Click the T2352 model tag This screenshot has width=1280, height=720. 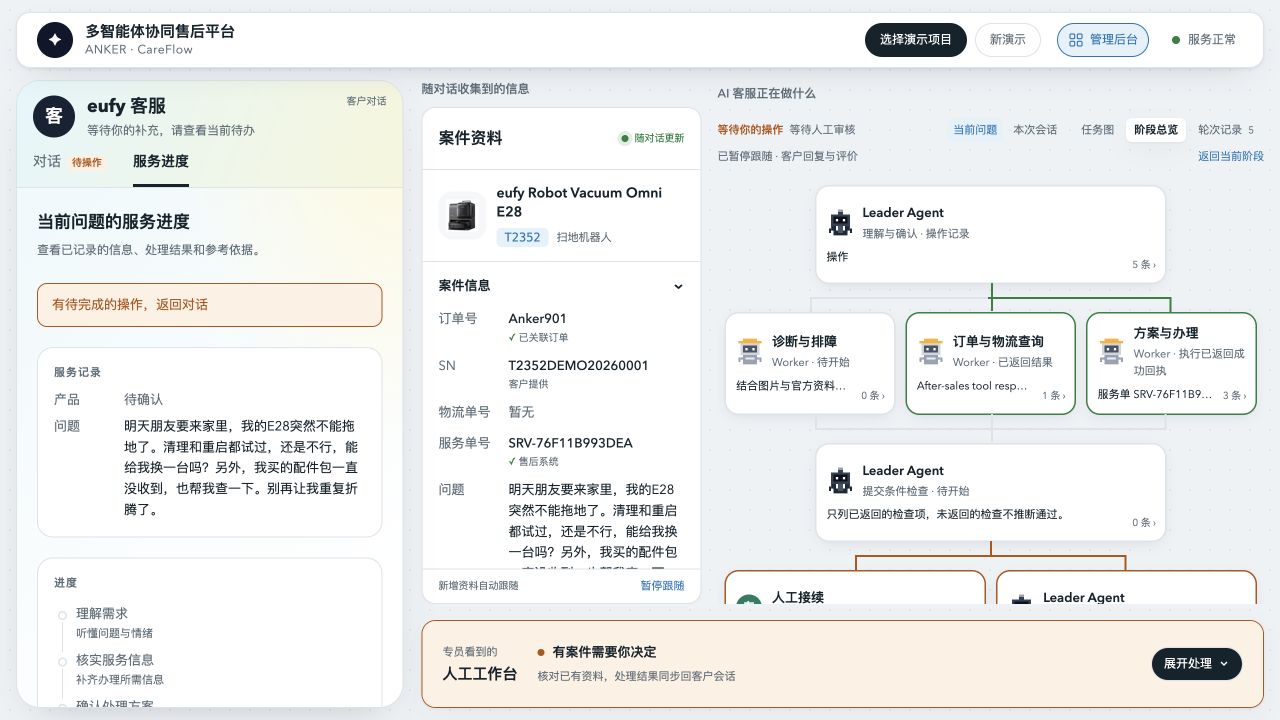[522, 238]
